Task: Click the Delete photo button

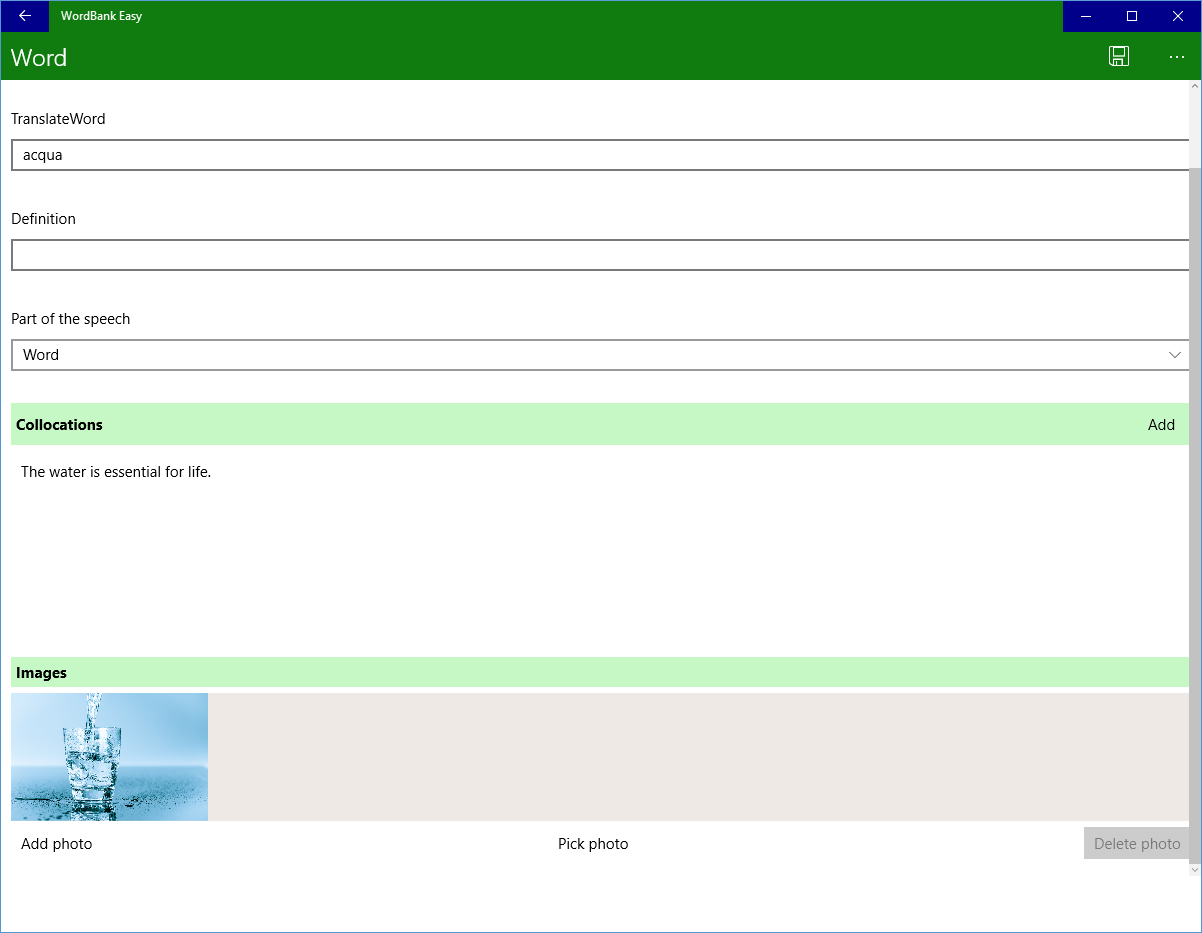Action: click(1137, 844)
